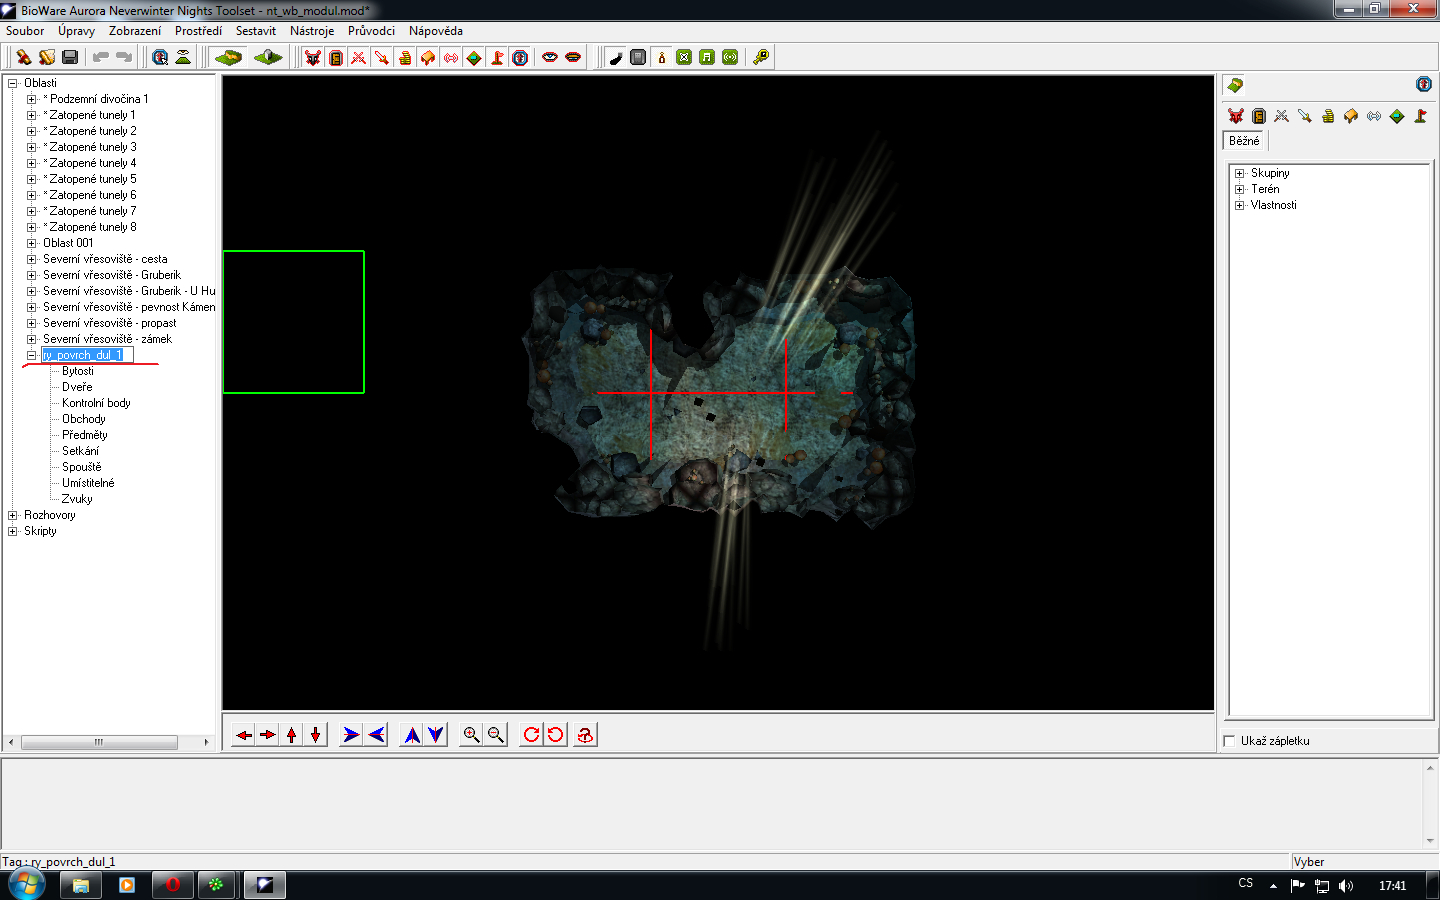
Task: Select Kontrolní body in area tree
Action: (x=96, y=403)
